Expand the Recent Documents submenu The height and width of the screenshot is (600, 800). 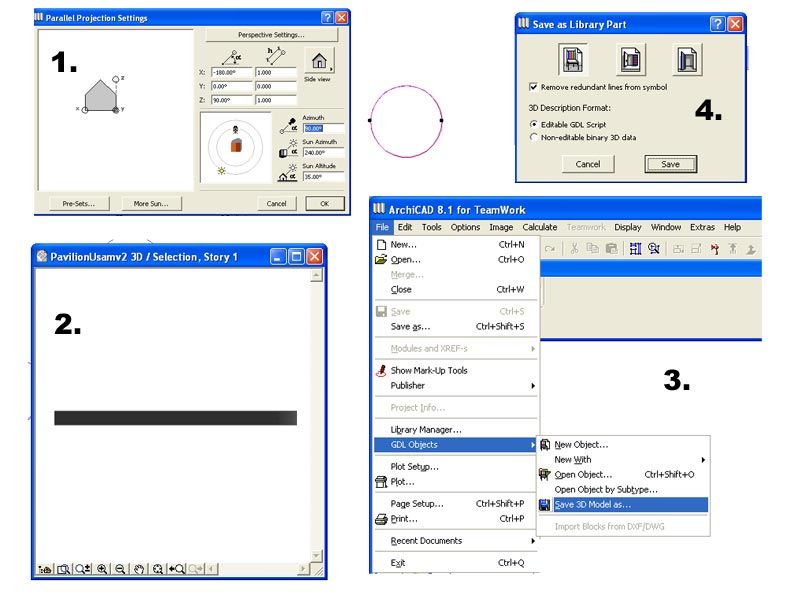click(x=533, y=541)
